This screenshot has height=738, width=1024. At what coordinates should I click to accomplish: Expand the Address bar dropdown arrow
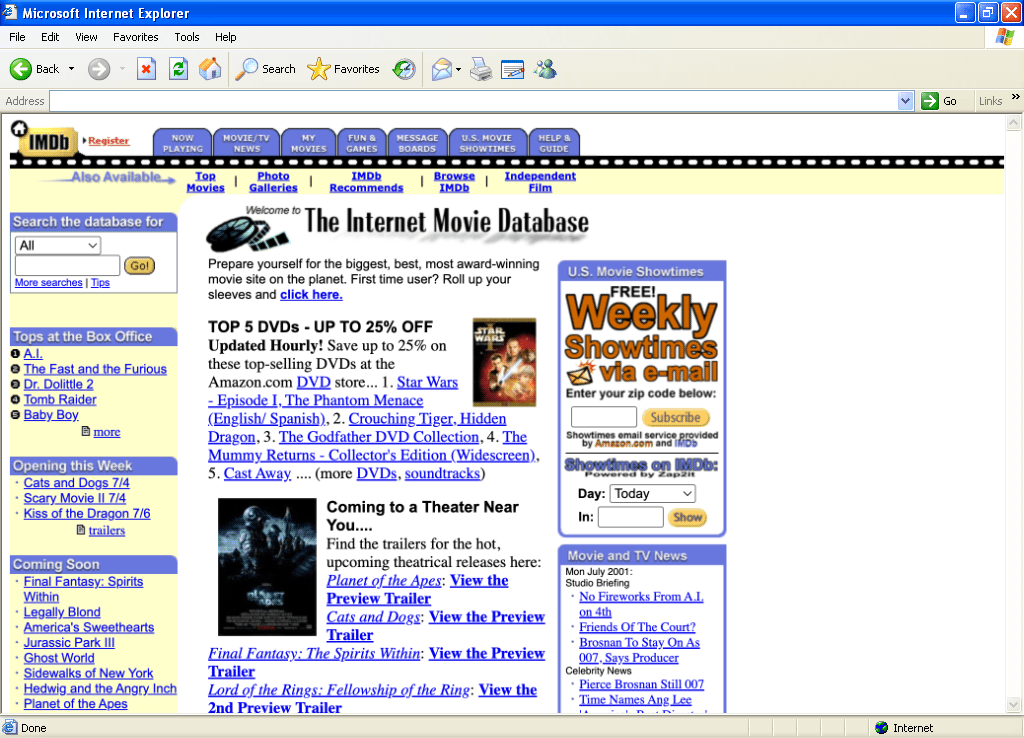click(905, 101)
